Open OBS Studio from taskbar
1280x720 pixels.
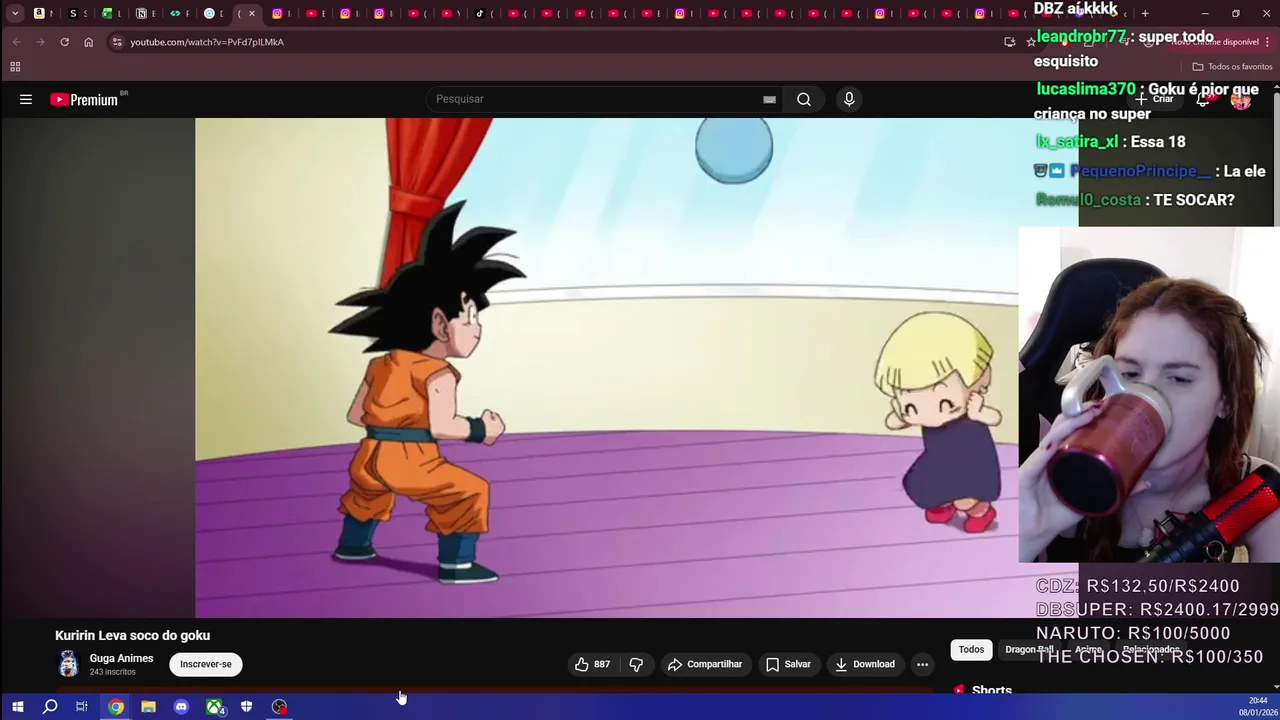click(x=279, y=707)
